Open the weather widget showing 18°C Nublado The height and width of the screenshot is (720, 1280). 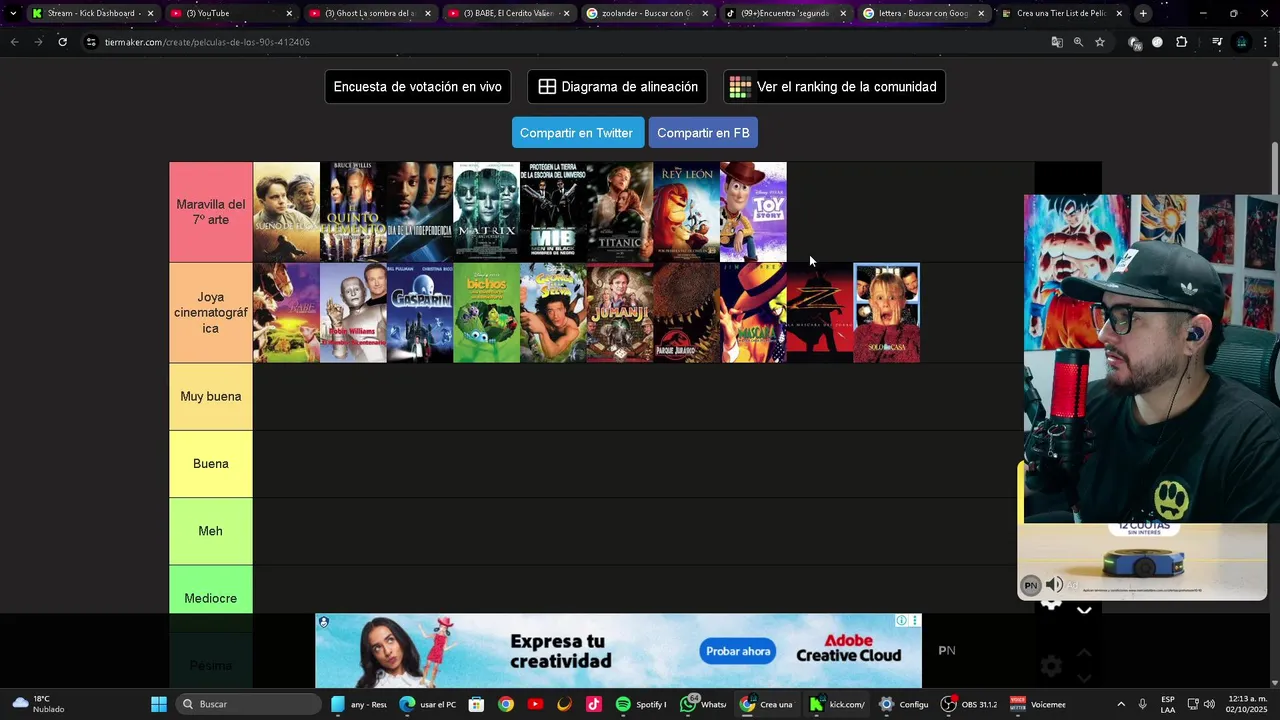38,704
